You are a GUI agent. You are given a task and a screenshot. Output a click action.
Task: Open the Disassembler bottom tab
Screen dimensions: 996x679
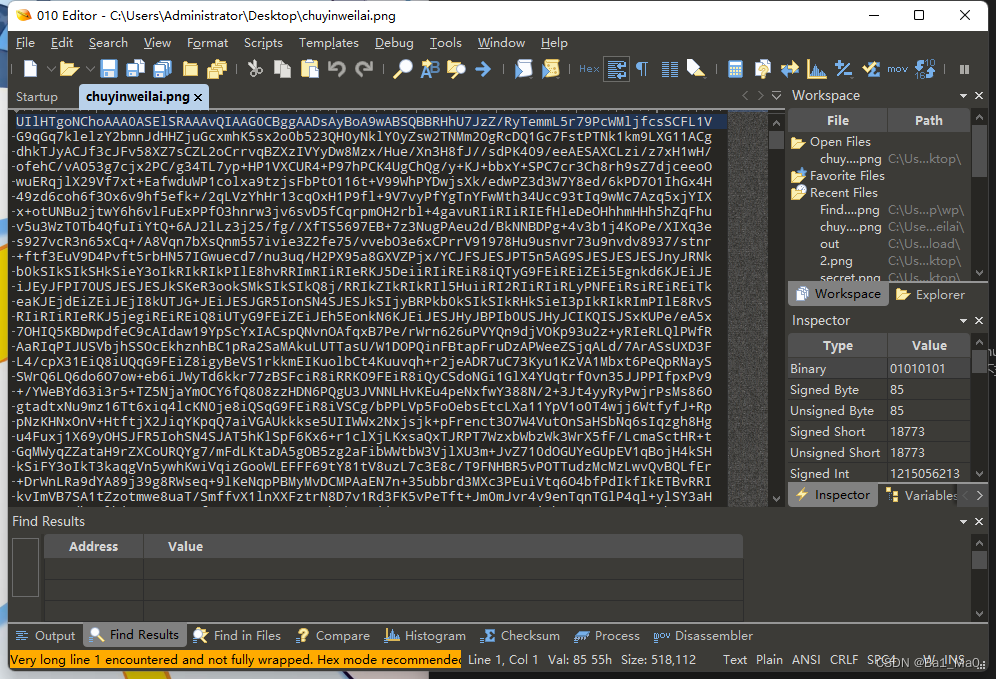[703, 635]
